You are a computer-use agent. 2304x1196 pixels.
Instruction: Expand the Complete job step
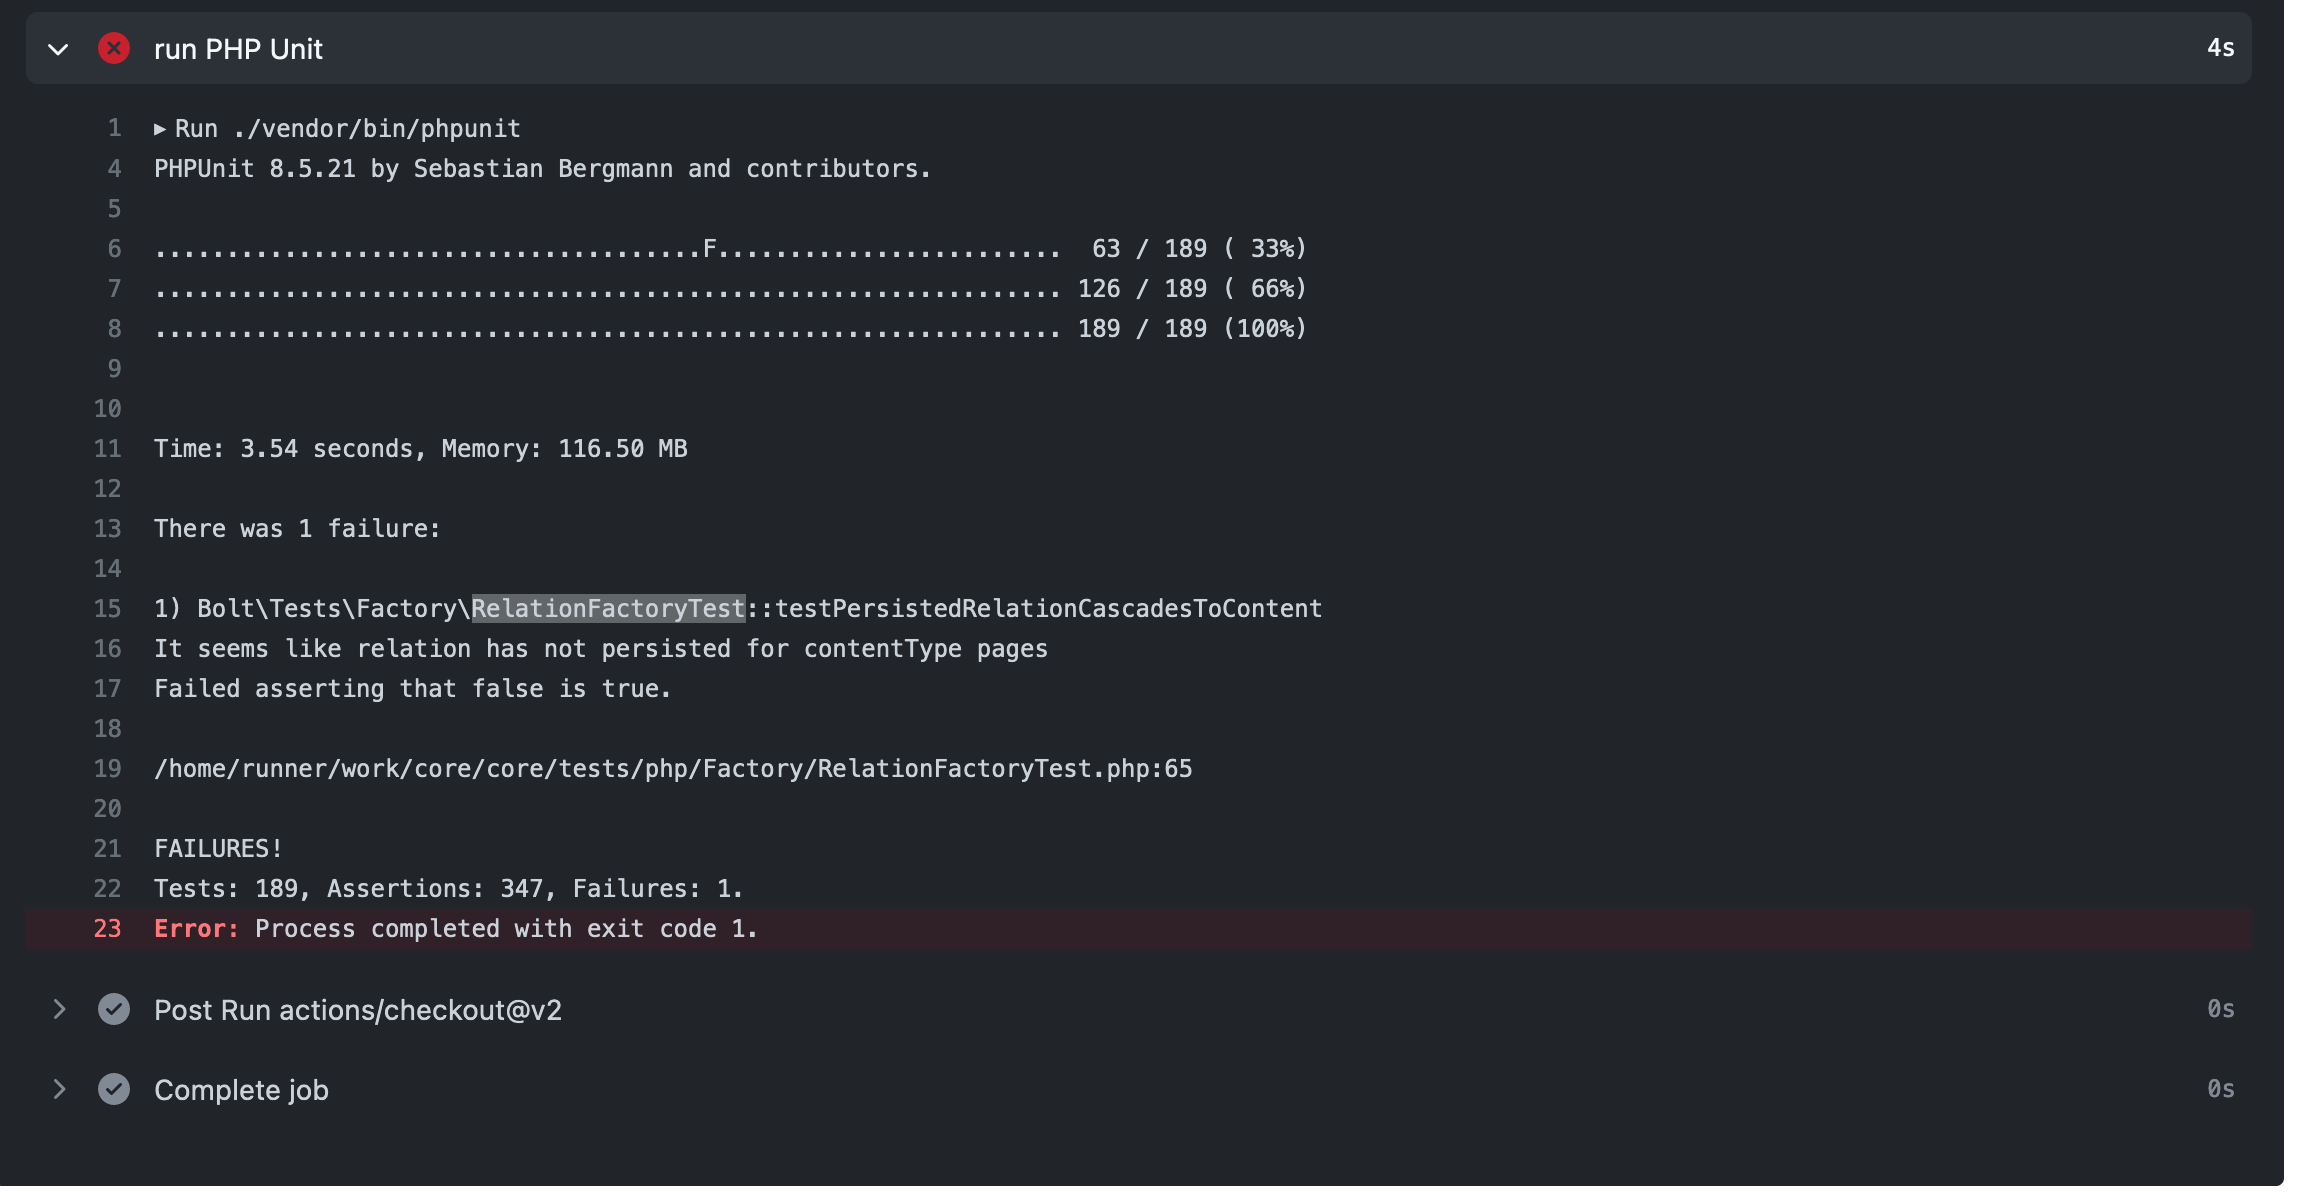point(59,1089)
